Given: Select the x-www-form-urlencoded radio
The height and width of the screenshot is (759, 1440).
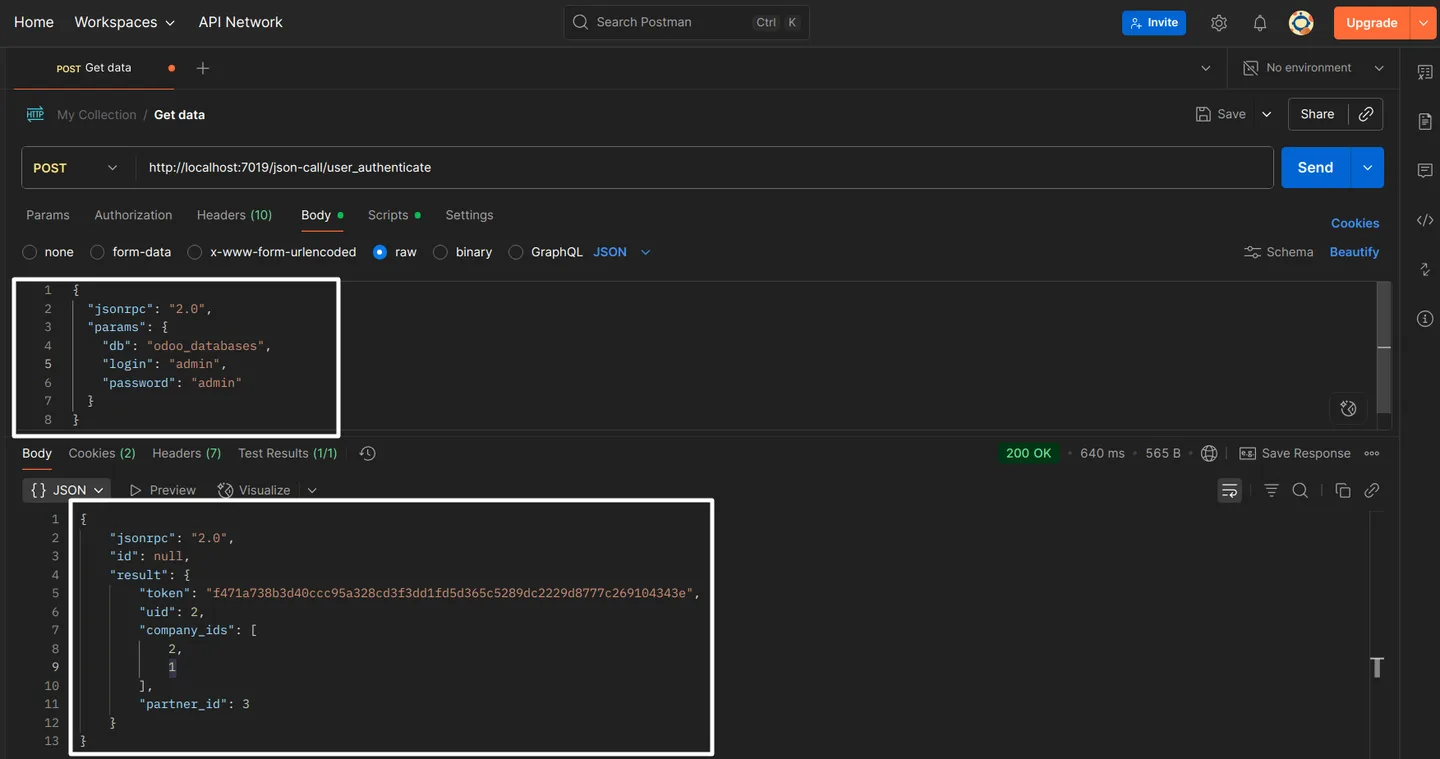Looking at the screenshot, I should (195, 252).
